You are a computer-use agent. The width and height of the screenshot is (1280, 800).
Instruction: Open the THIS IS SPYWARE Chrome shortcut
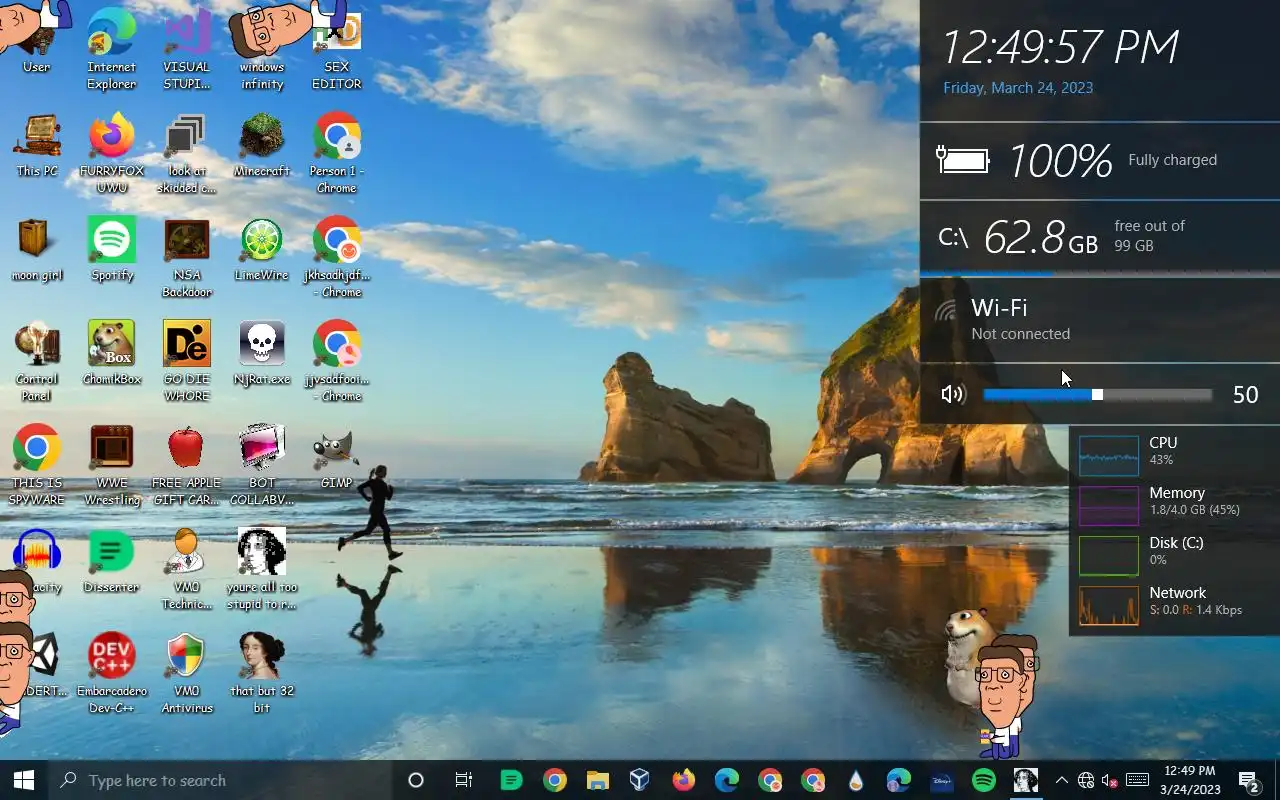(37, 465)
